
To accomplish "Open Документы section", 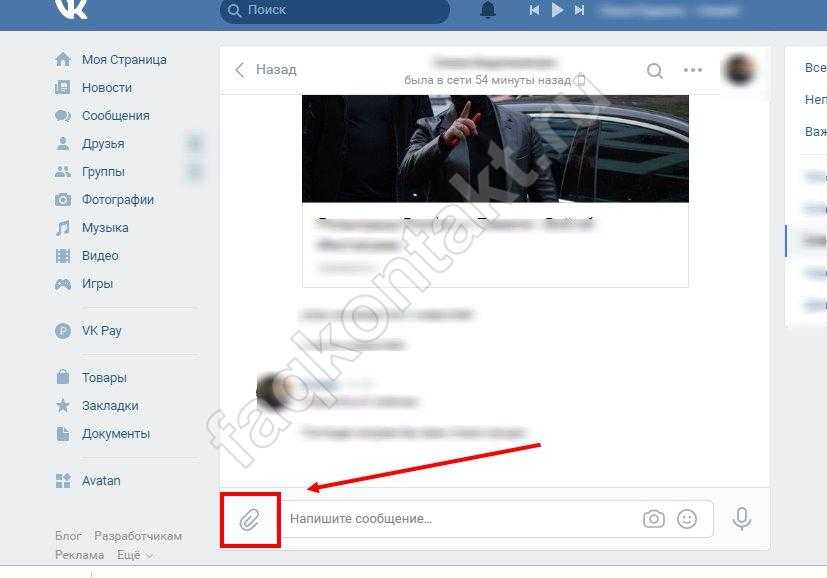I will click(x=116, y=434).
